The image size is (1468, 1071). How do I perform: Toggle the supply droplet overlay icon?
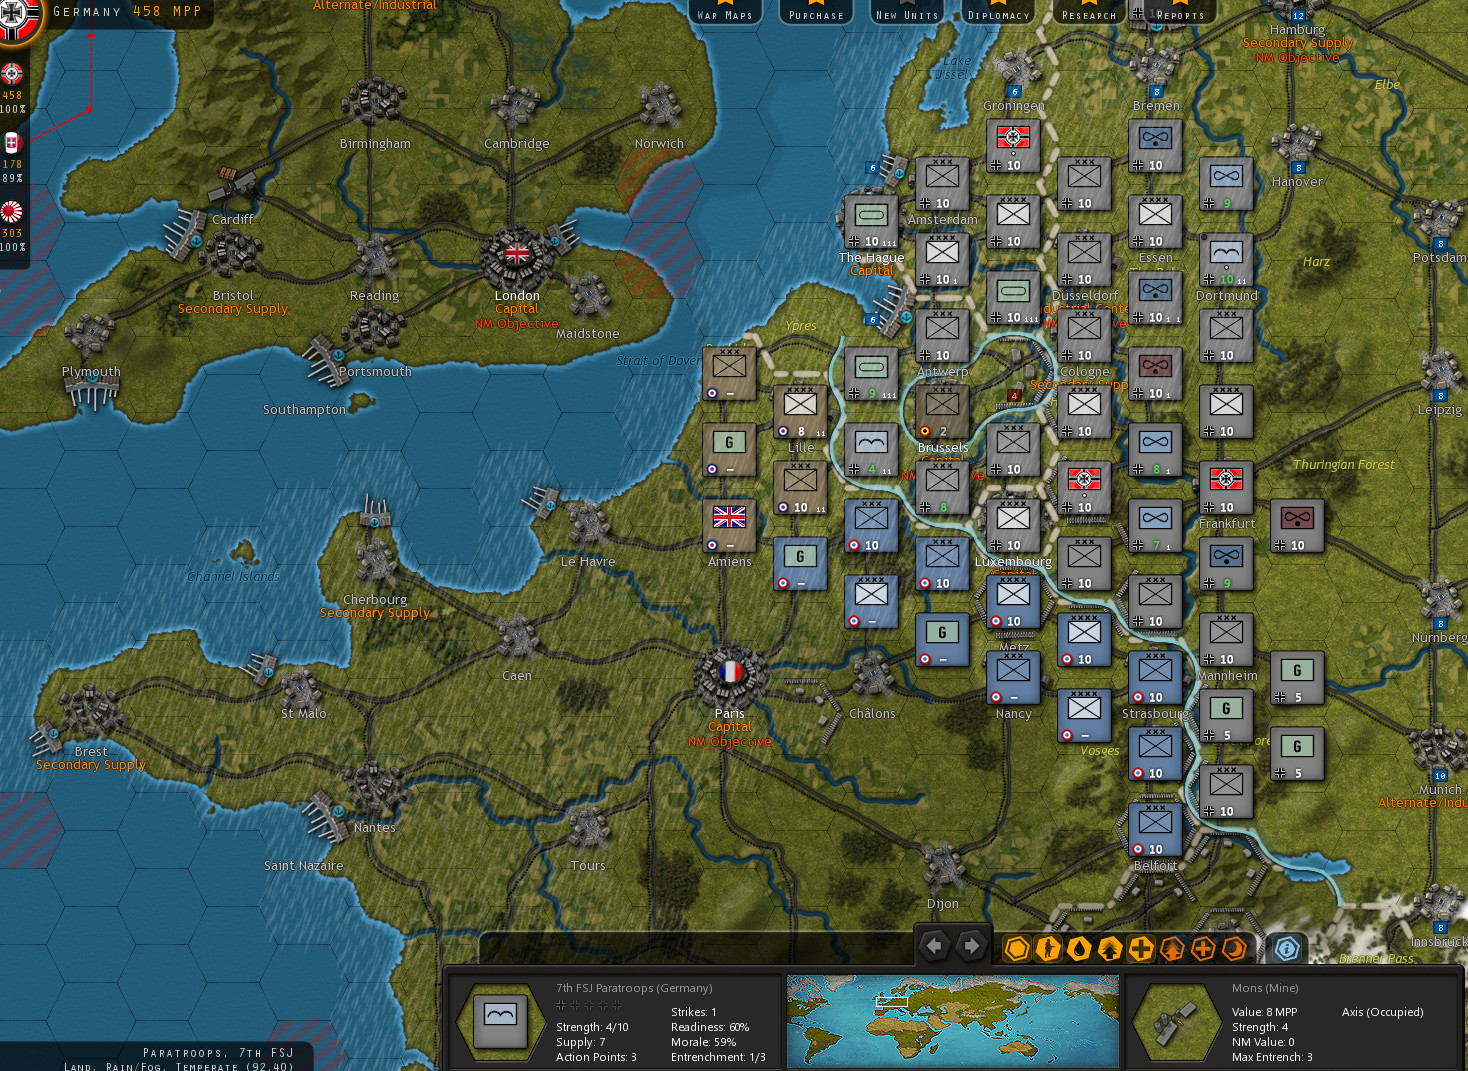(x=1078, y=948)
